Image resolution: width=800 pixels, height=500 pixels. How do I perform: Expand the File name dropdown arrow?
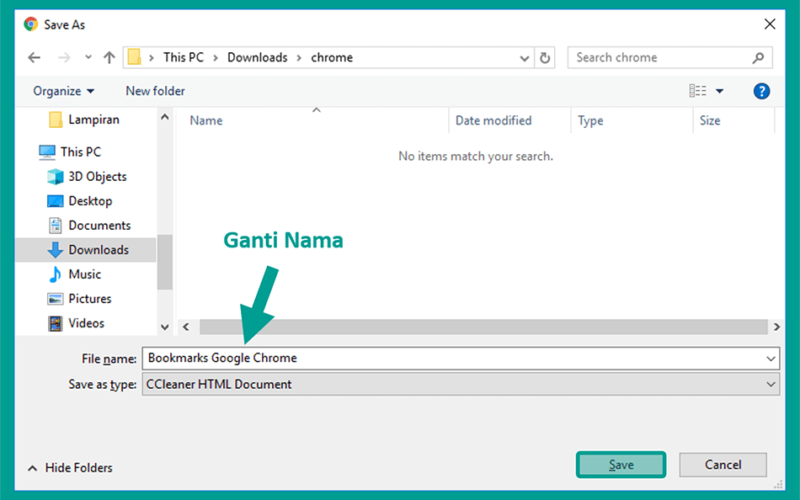click(771, 359)
